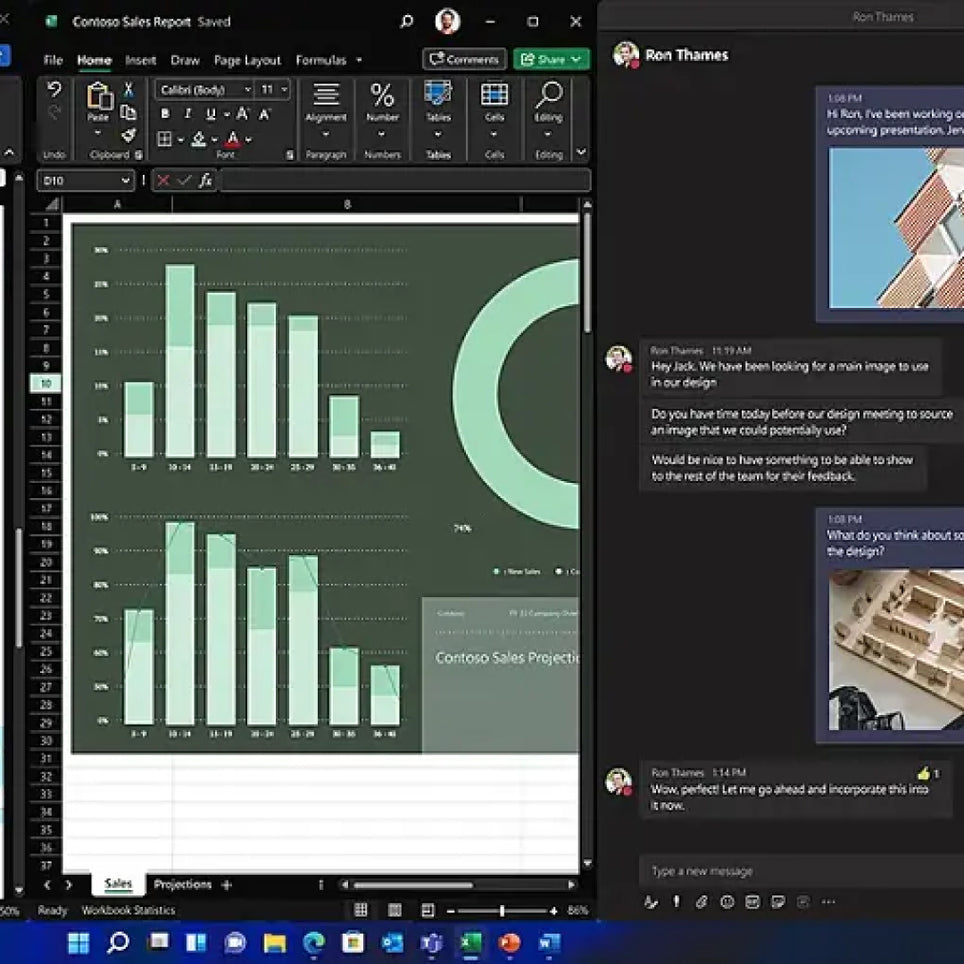
Task: Switch to Page Layout view in status bar
Action: point(394,910)
